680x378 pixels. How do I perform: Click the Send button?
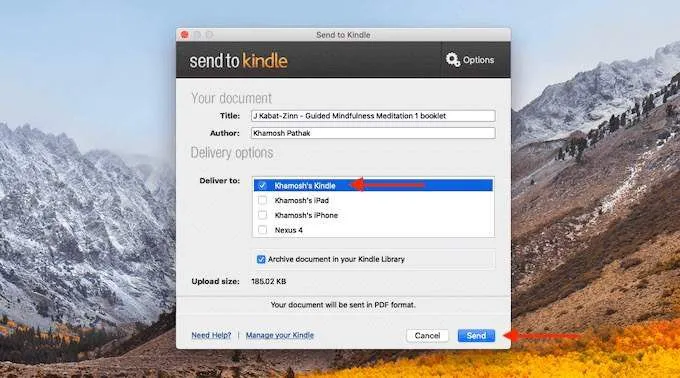(476, 336)
